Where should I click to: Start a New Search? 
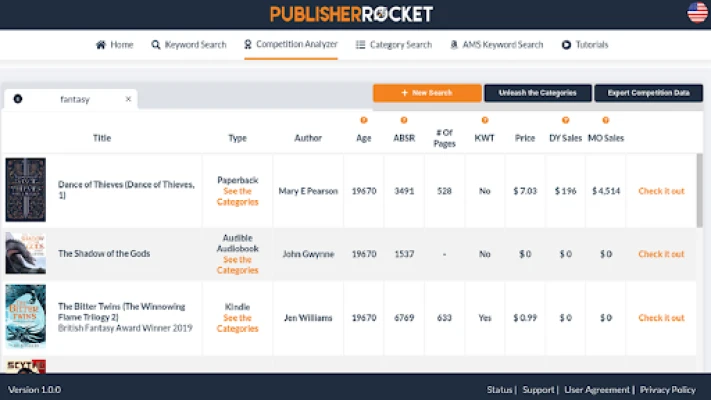pyautogui.click(x=427, y=93)
